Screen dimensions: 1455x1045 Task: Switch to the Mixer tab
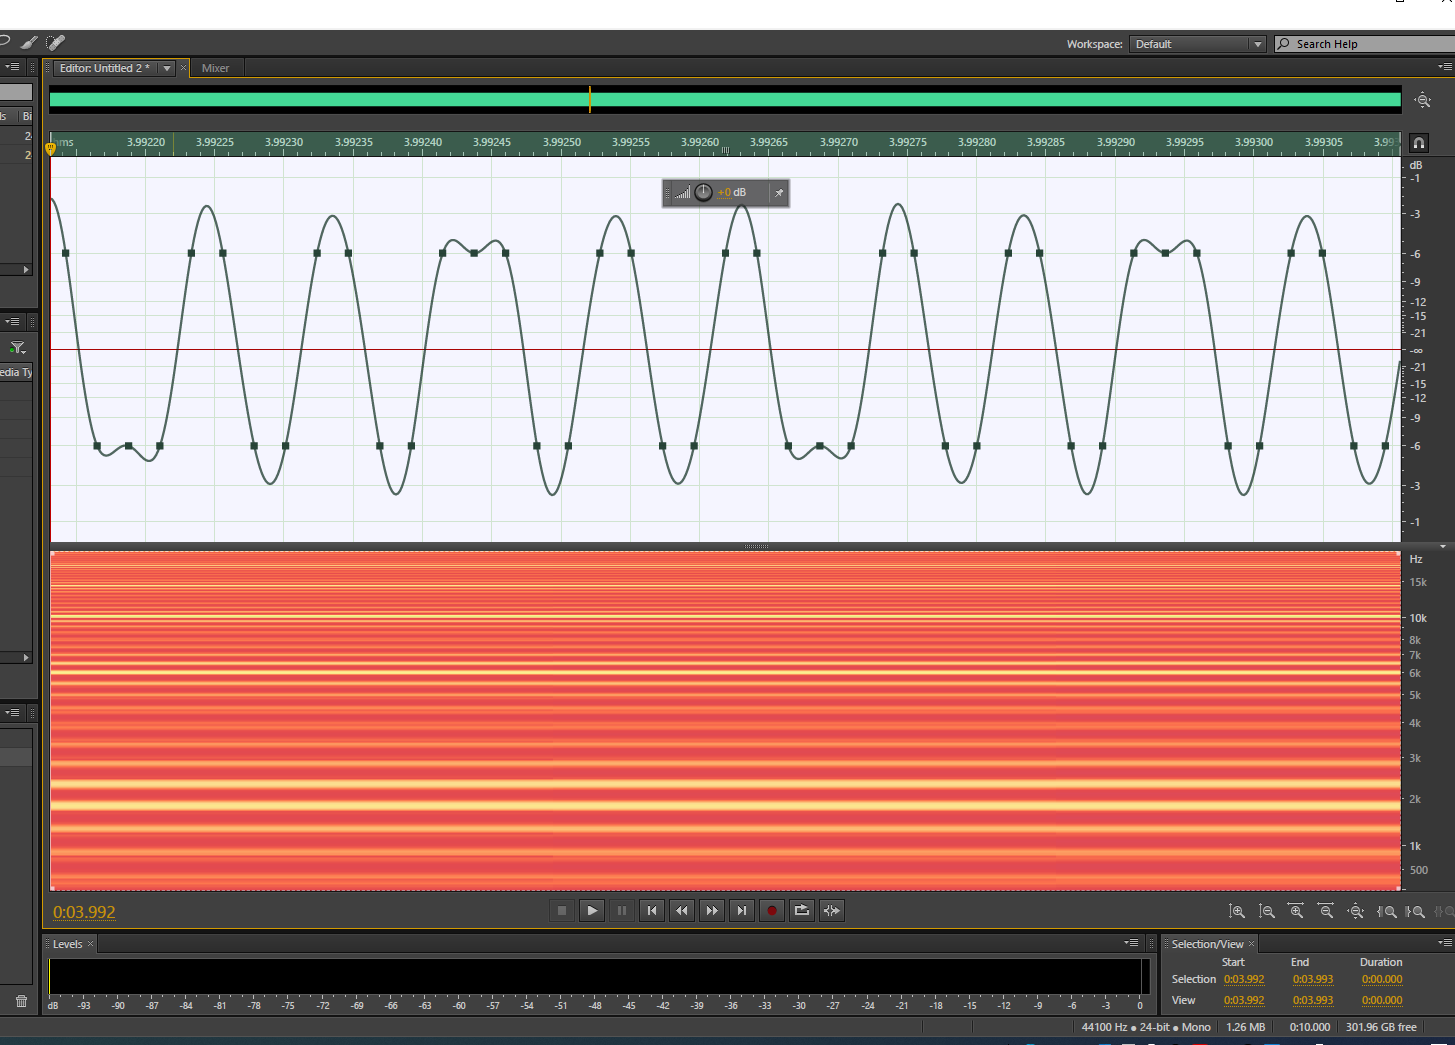pos(215,68)
